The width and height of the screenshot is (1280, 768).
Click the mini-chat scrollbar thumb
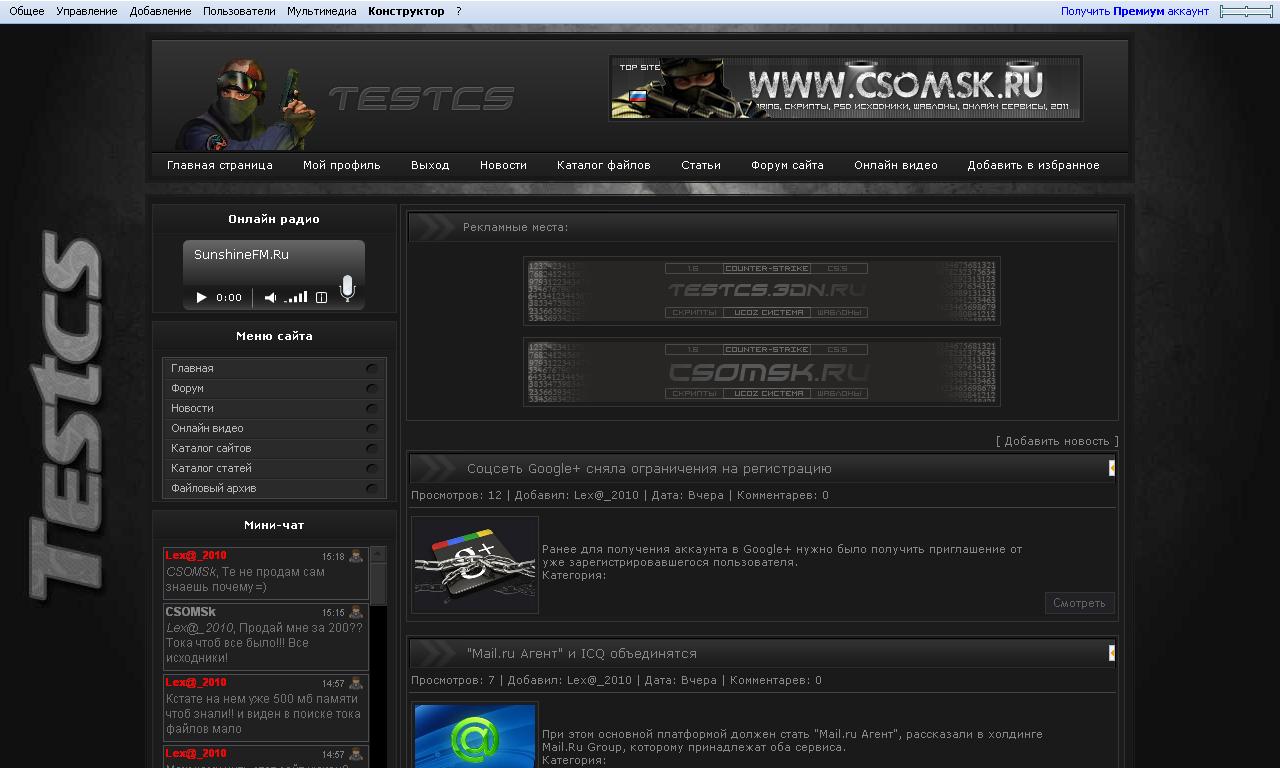(378, 583)
